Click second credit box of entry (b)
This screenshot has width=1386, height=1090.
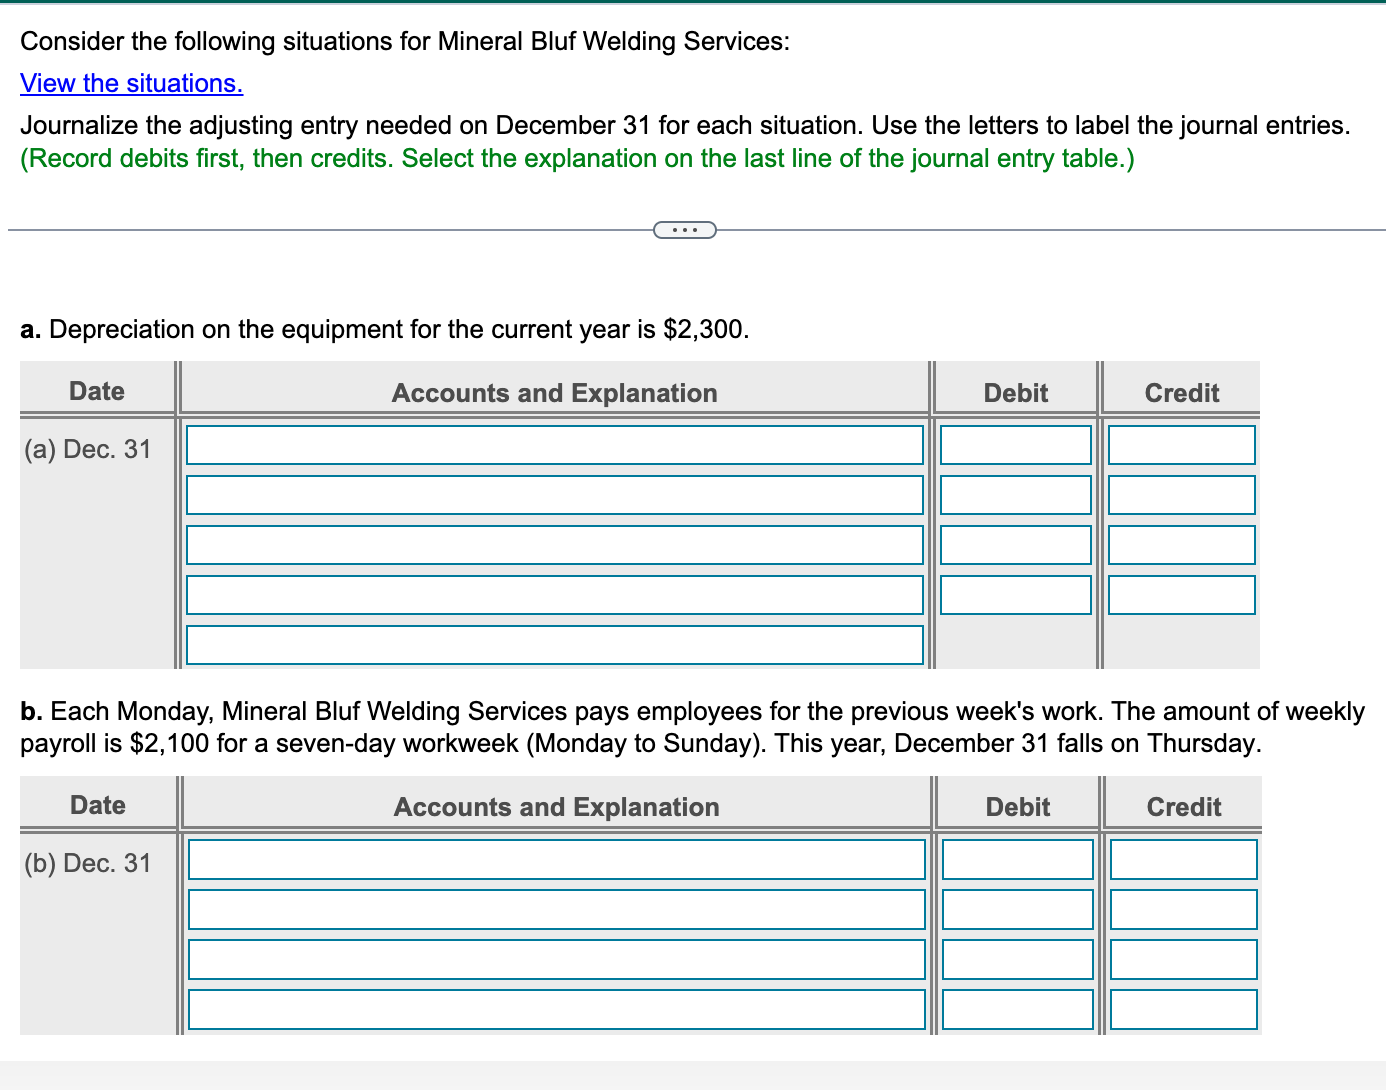(1184, 910)
